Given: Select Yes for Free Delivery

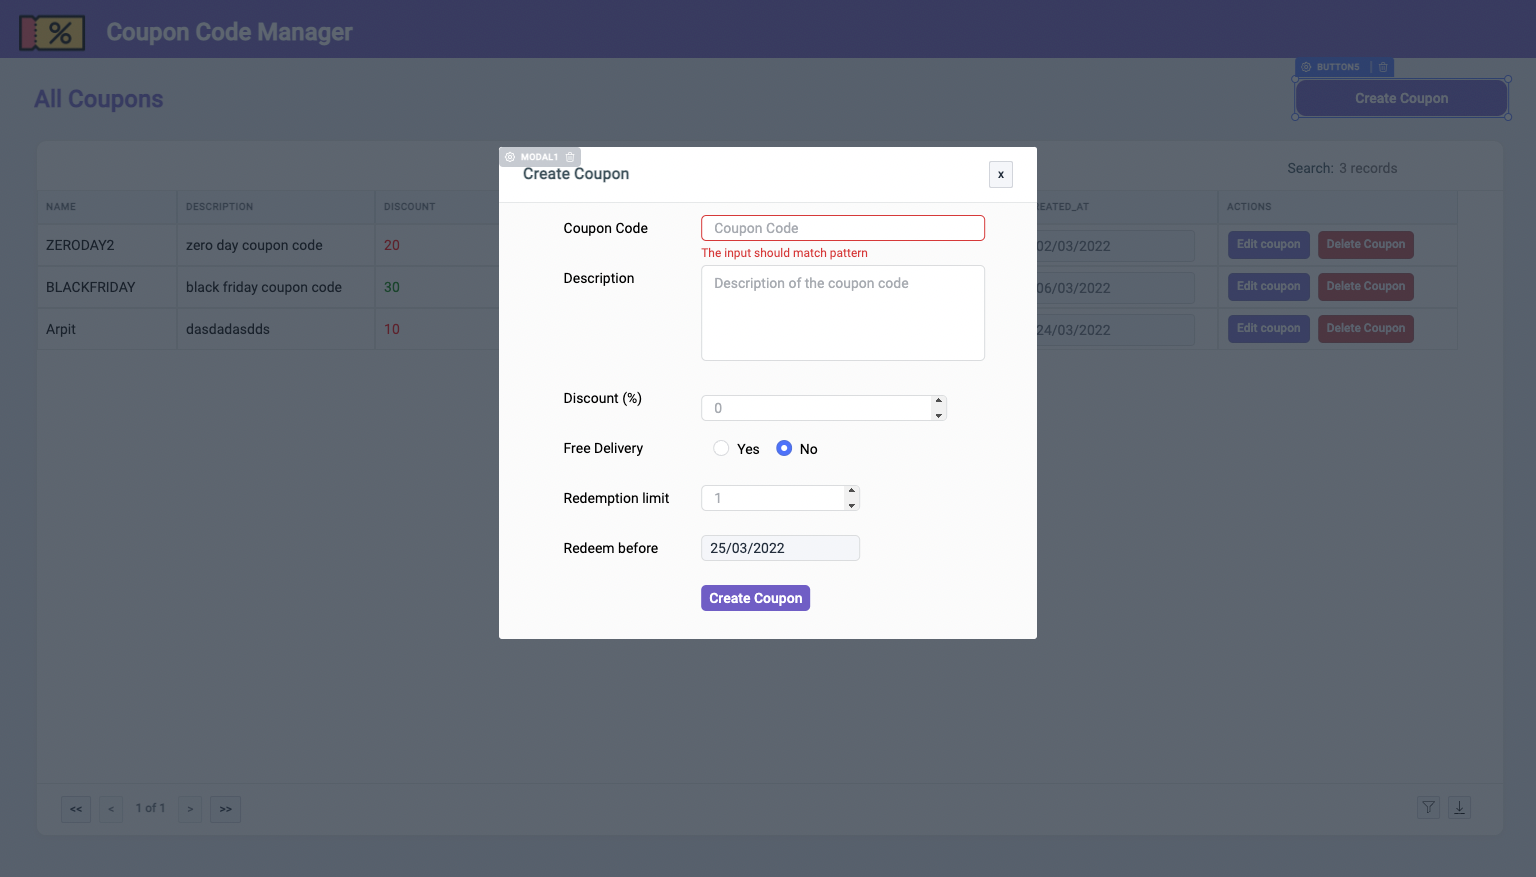Looking at the screenshot, I should [x=721, y=449].
